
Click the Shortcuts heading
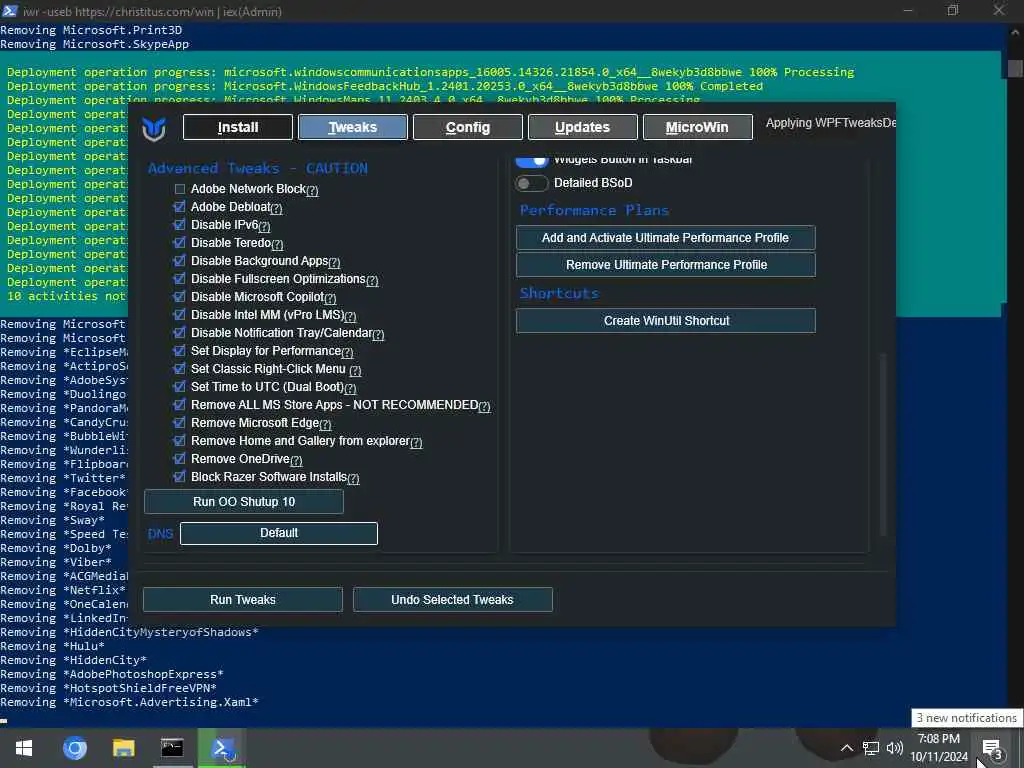click(x=559, y=293)
